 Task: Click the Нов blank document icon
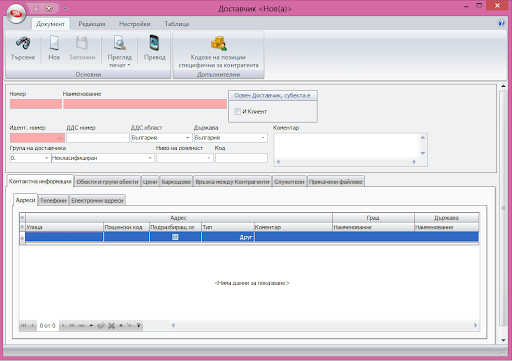54,43
